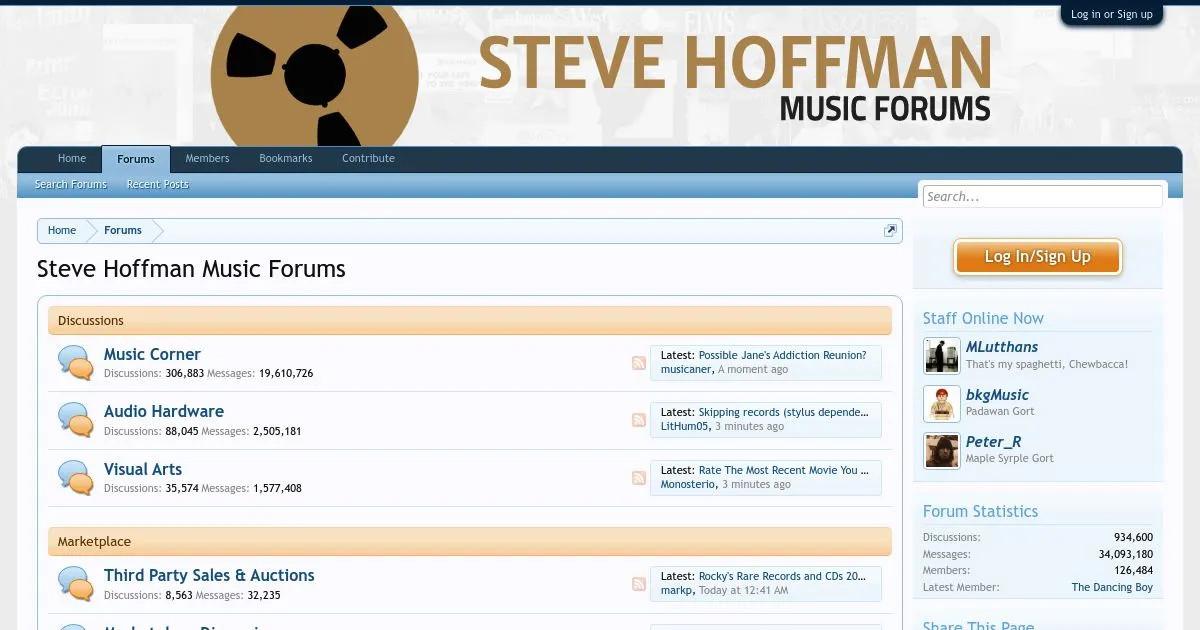Open the Possible Jane's Addiction Reunion? thread

783,355
